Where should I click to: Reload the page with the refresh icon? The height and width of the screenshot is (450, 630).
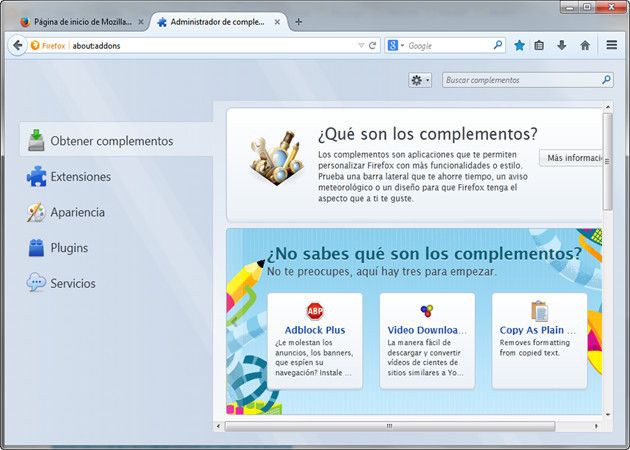point(372,45)
